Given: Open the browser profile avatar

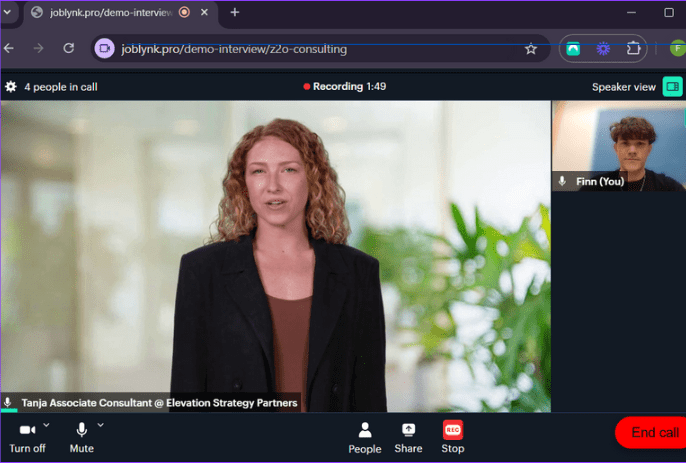Looking at the screenshot, I should point(678,48).
